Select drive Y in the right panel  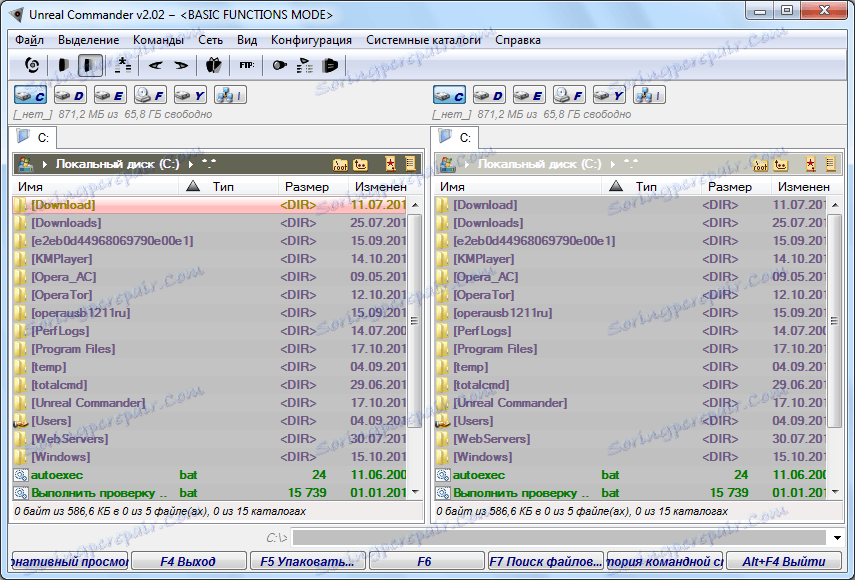(610, 95)
